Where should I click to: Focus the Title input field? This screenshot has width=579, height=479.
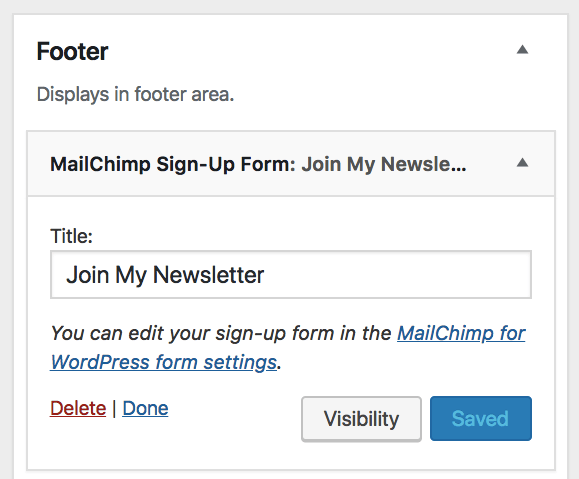(x=291, y=274)
